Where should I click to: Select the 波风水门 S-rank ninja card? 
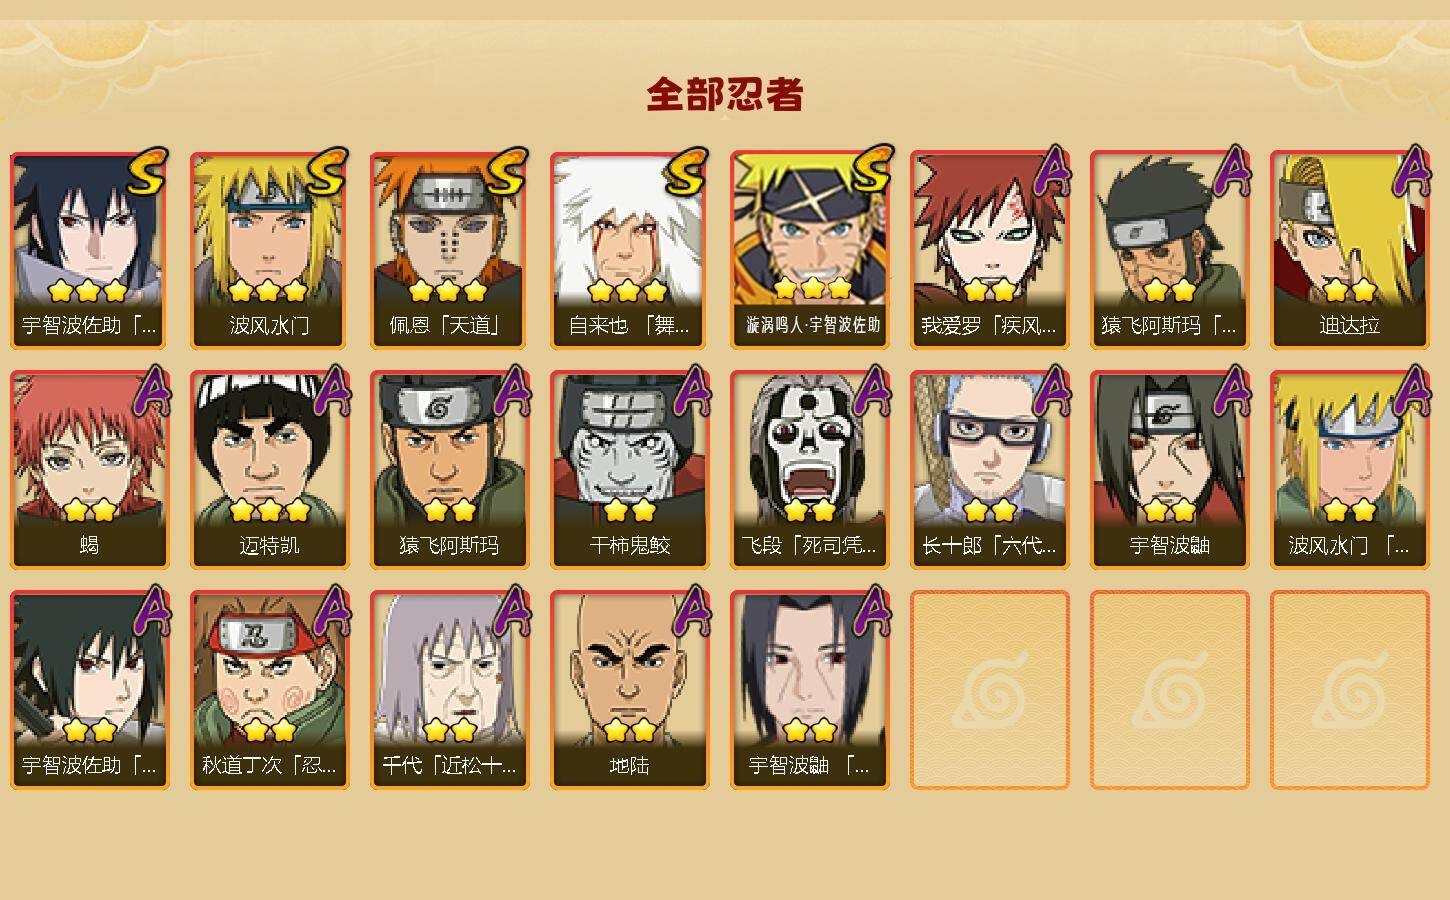tap(269, 249)
